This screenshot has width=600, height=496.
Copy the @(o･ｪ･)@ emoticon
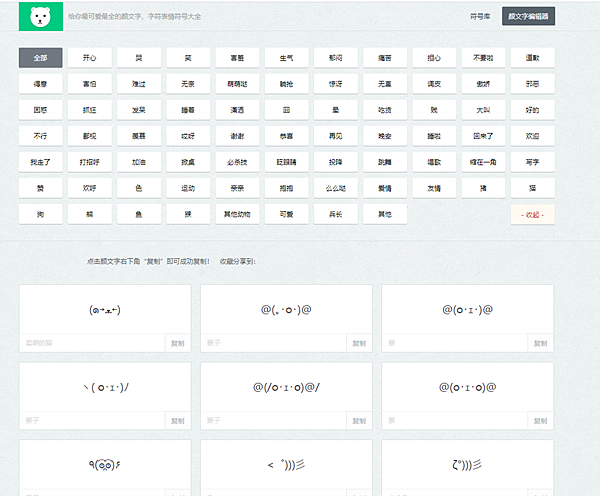(540, 343)
